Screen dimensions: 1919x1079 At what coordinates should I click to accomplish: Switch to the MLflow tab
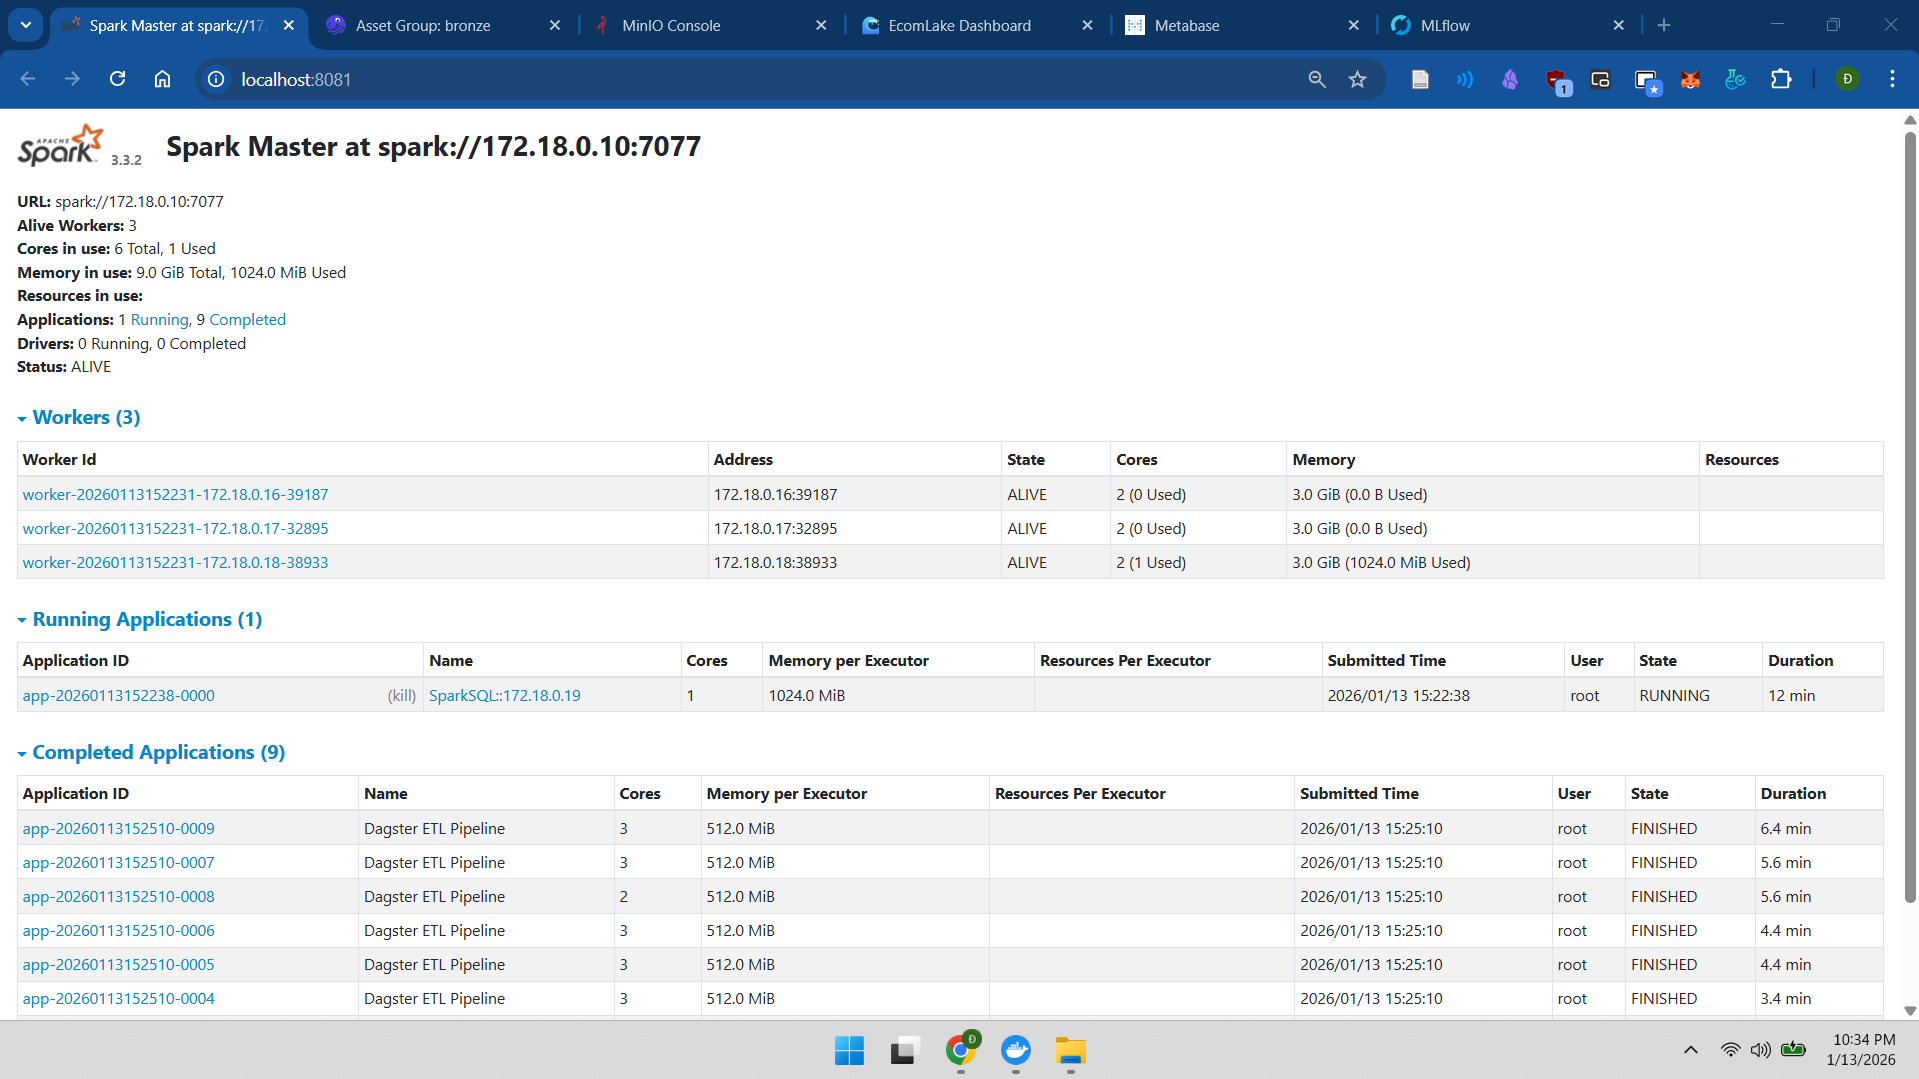1445,25
